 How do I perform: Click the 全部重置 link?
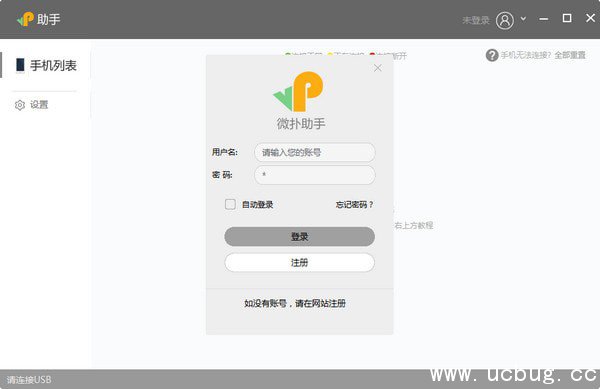[570, 55]
